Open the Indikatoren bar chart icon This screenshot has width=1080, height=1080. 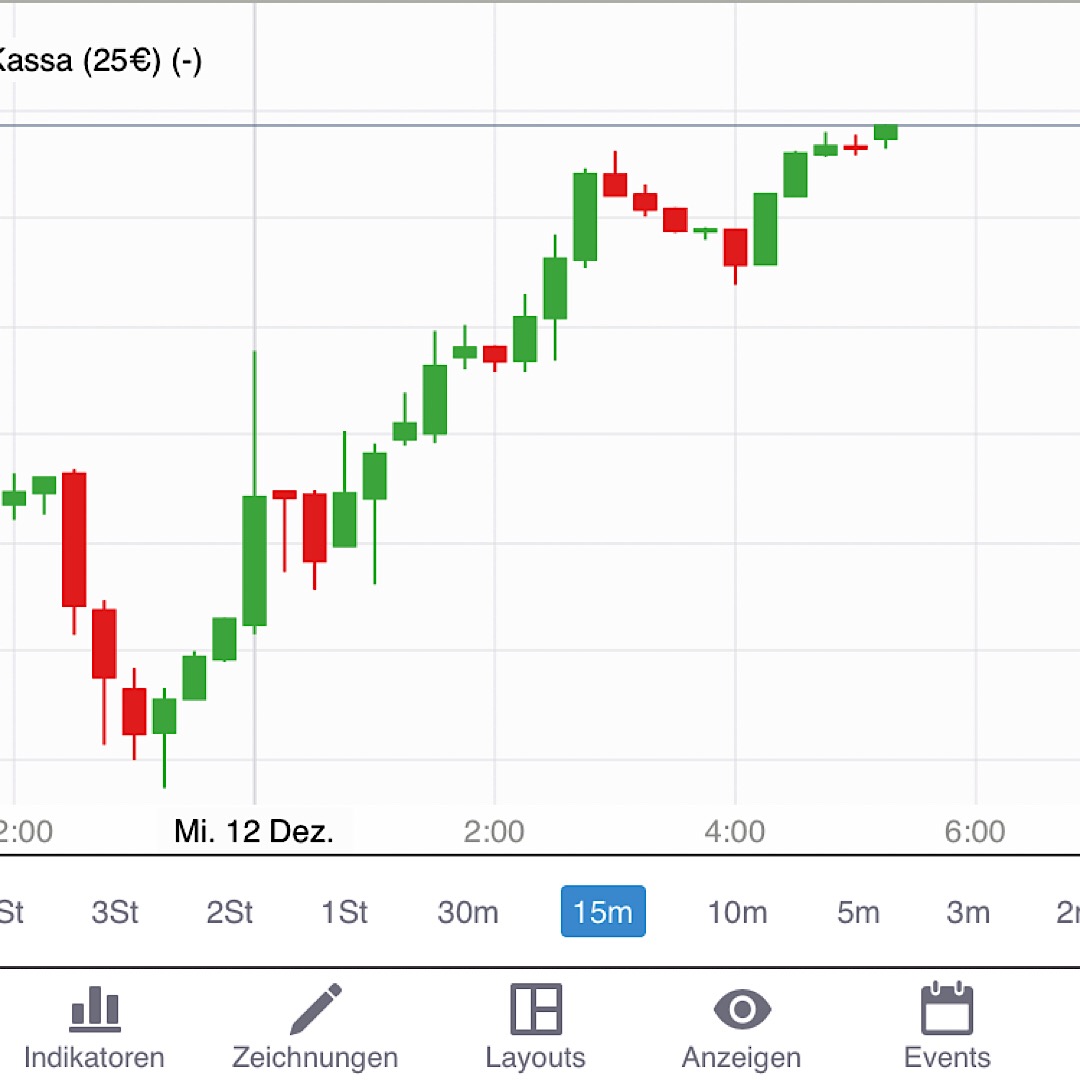coord(95,1010)
